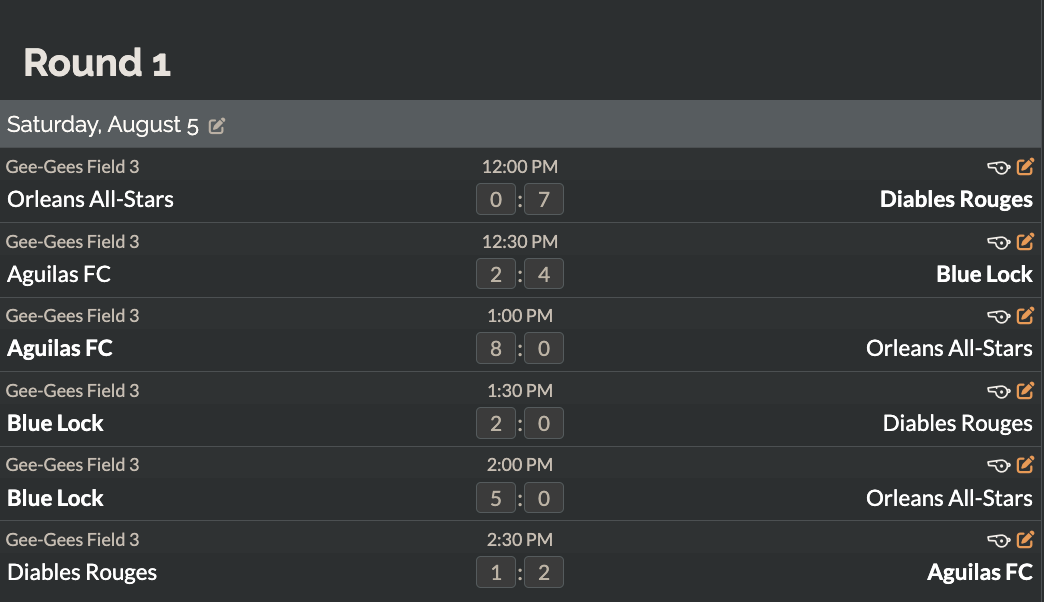Open whistle icon for 2:00 PM game

click(x=999, y=465)
